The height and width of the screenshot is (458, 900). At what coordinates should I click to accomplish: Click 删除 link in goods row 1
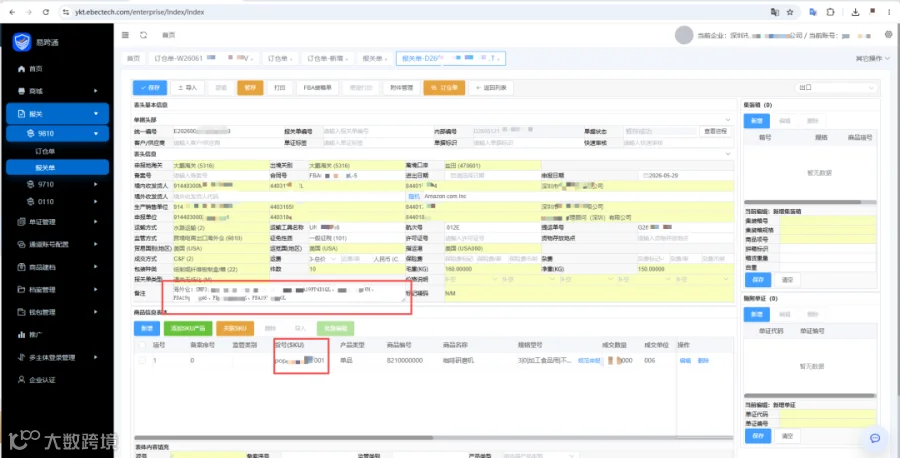pos(703,360)
